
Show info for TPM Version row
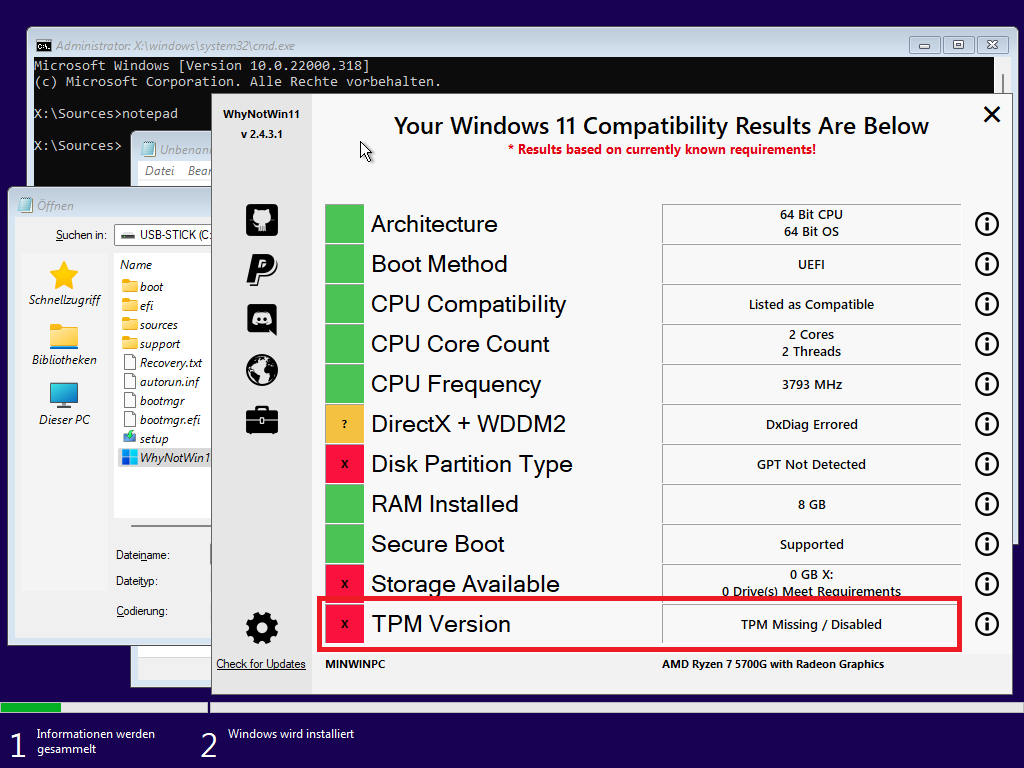tap(987, 624)
